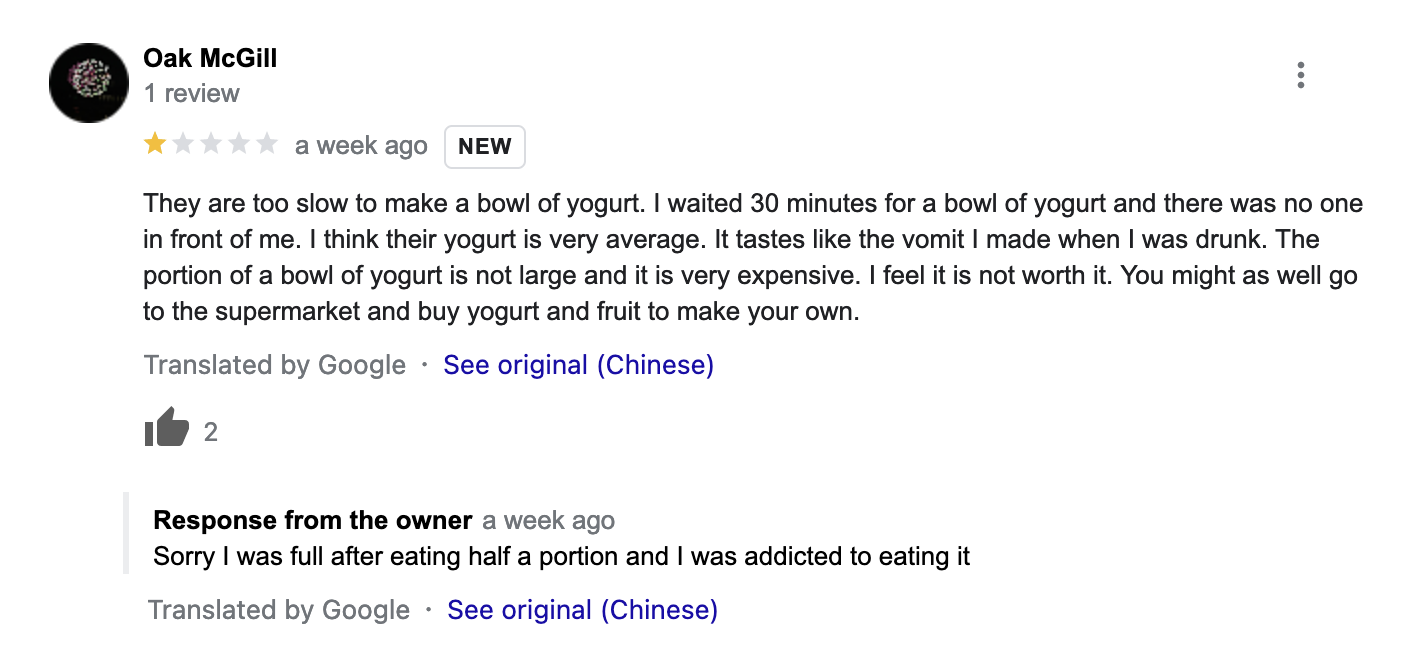Click the owner response's "a week ago" timestamp
The height and width of the screenshot is (672, 1416).
coord(548,521)
